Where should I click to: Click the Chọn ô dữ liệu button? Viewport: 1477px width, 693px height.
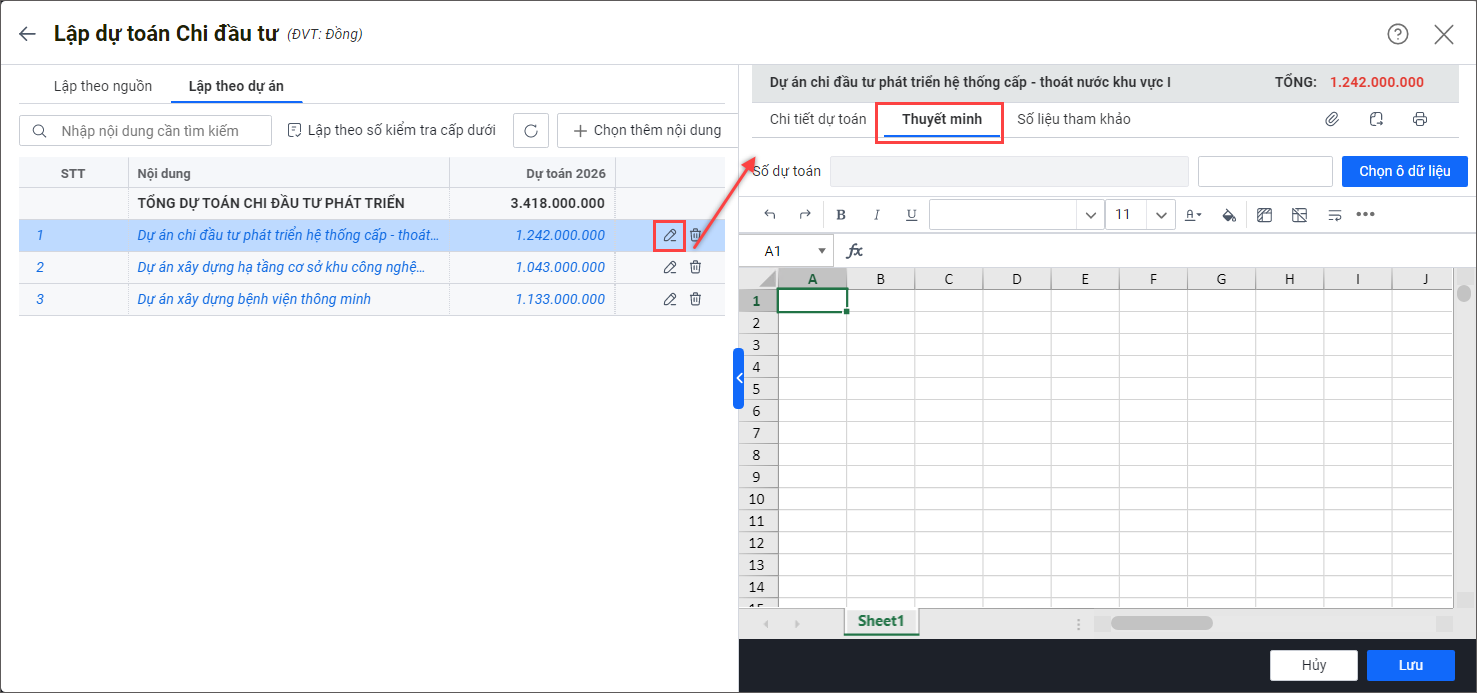(1404, 171)
